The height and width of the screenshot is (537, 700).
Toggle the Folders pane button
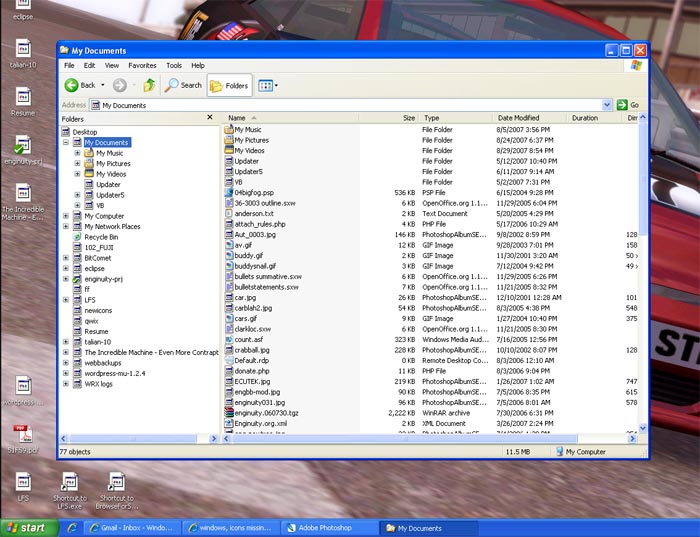[229, 86]
